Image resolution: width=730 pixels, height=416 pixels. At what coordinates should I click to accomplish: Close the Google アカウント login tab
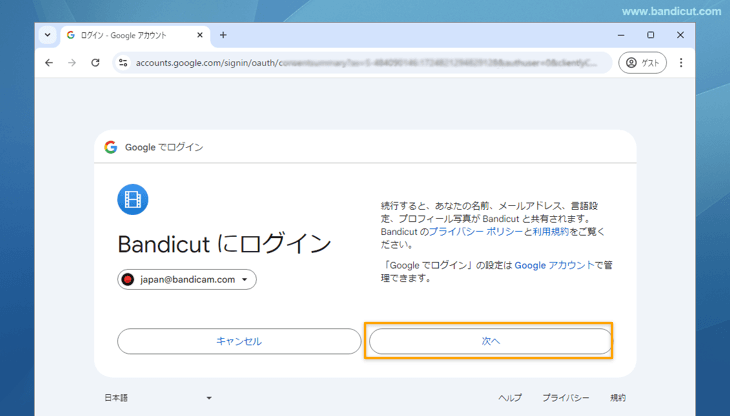tap(200, 35)
